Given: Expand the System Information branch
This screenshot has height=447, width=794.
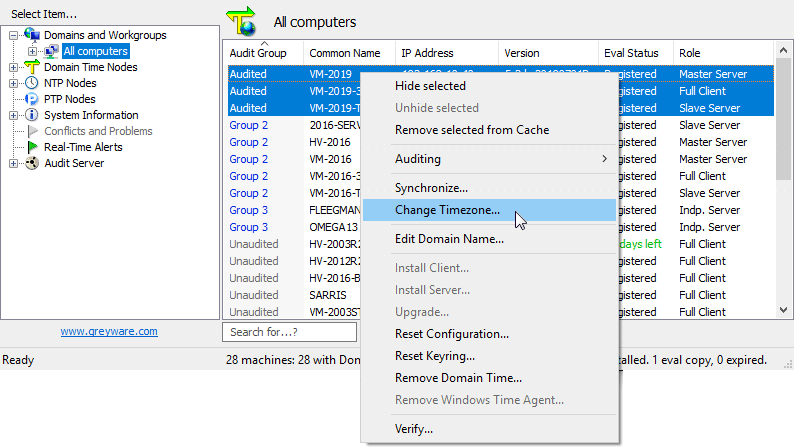Looking at the screenshot, I should [14, 115].
